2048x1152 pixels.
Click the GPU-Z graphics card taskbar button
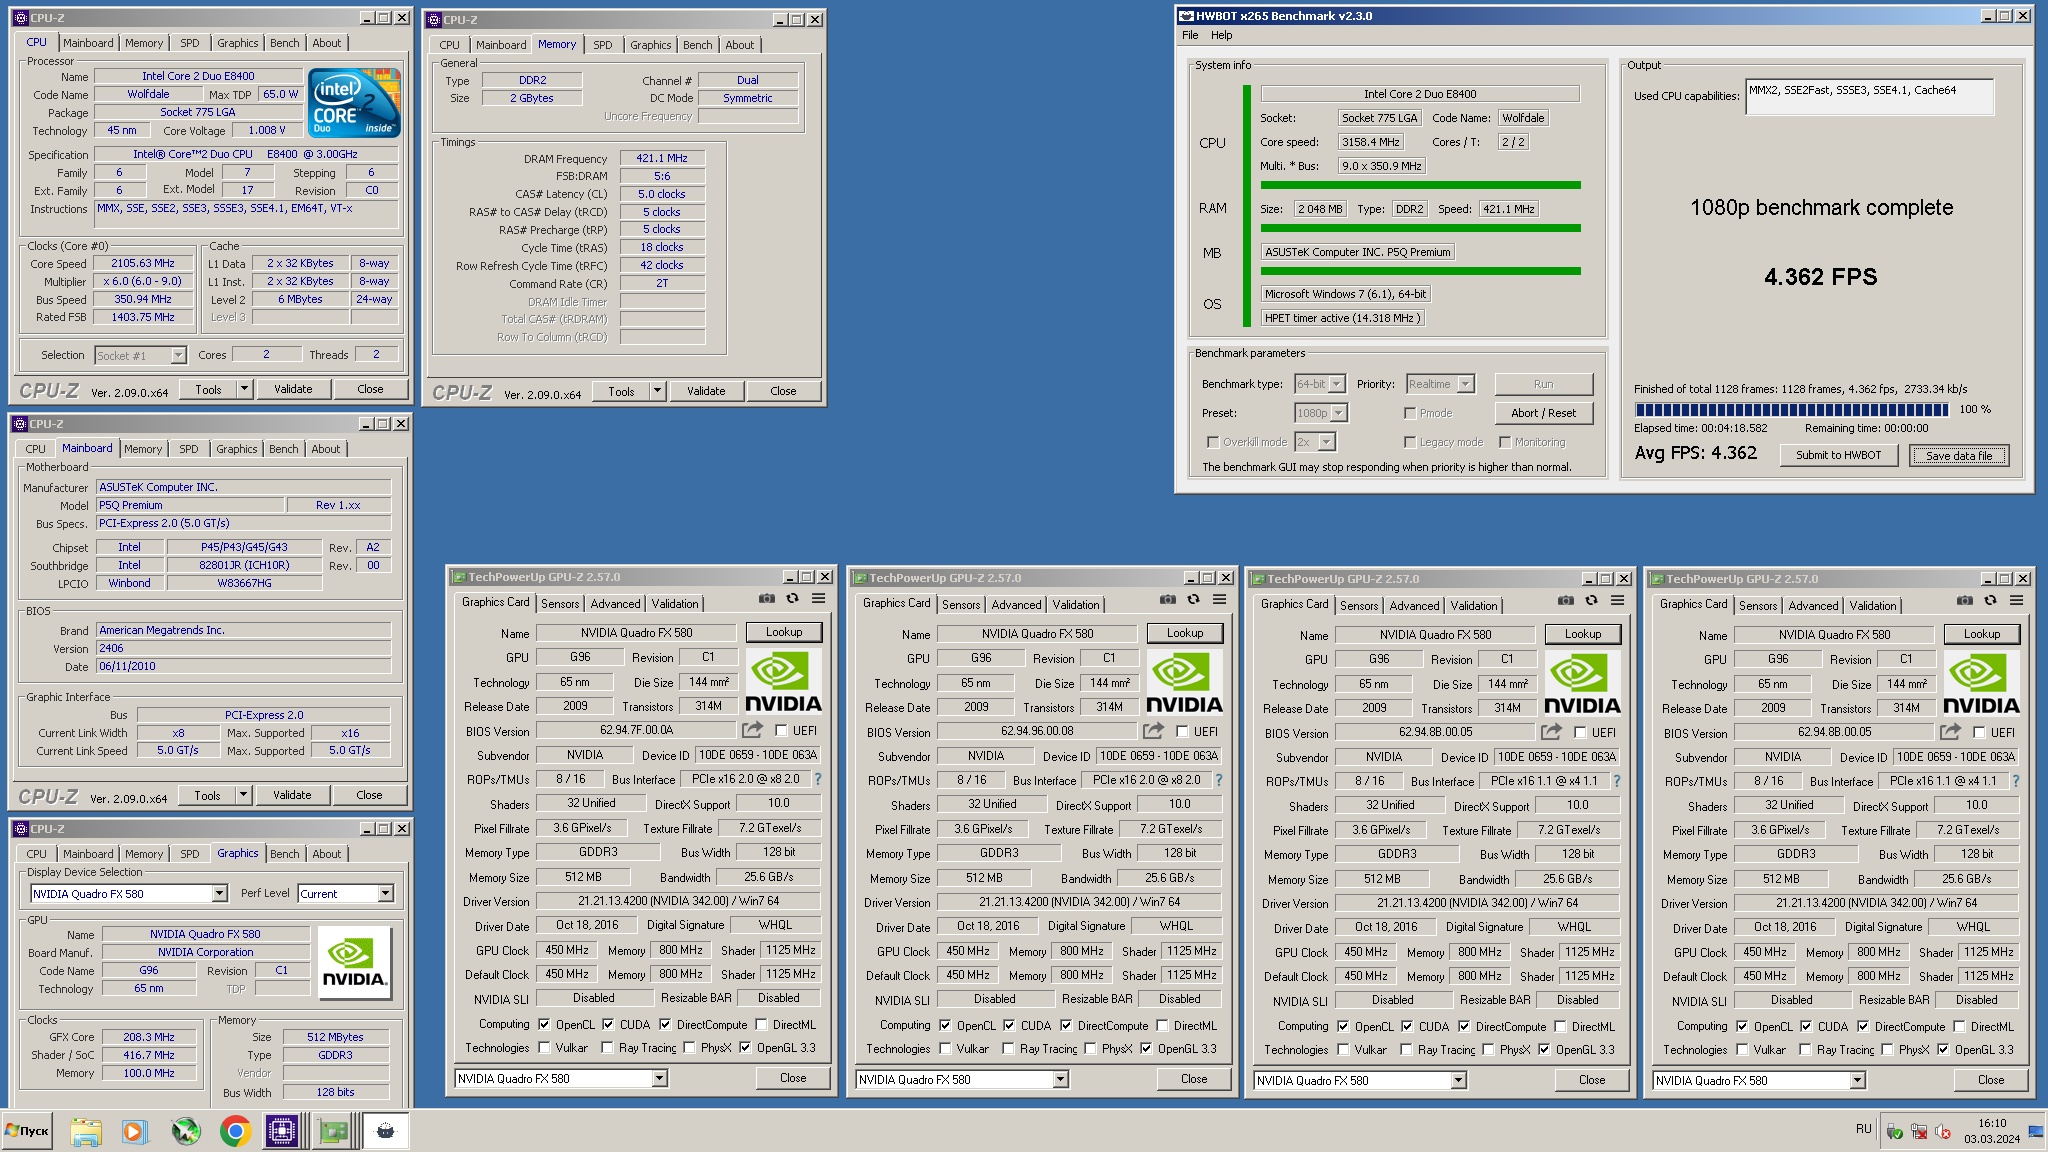pyautogui.click(x=334, y=1131)
